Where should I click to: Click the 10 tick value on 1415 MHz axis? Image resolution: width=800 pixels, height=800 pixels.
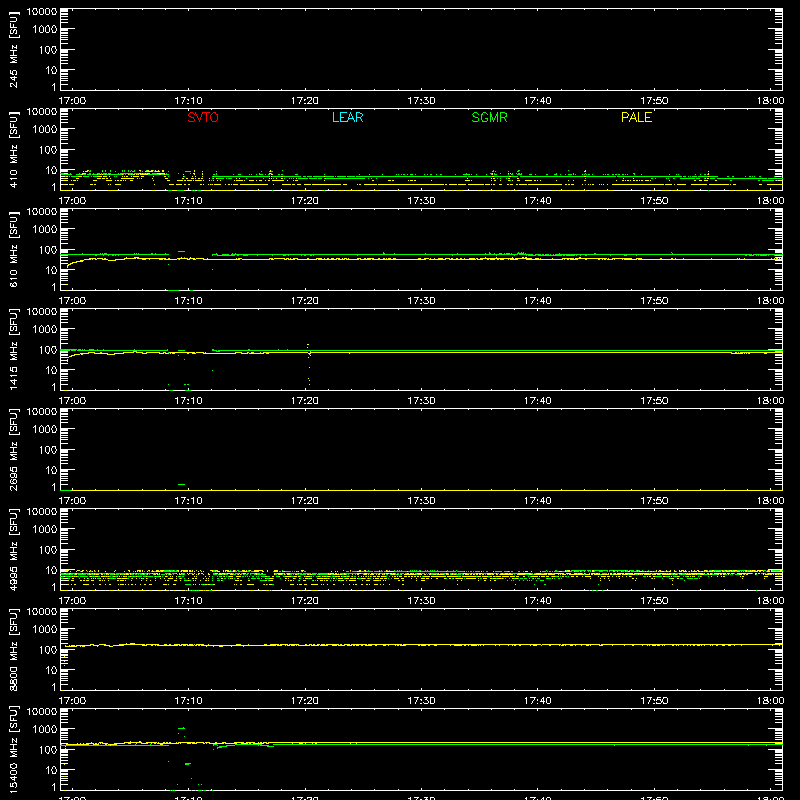click(51, 370)
